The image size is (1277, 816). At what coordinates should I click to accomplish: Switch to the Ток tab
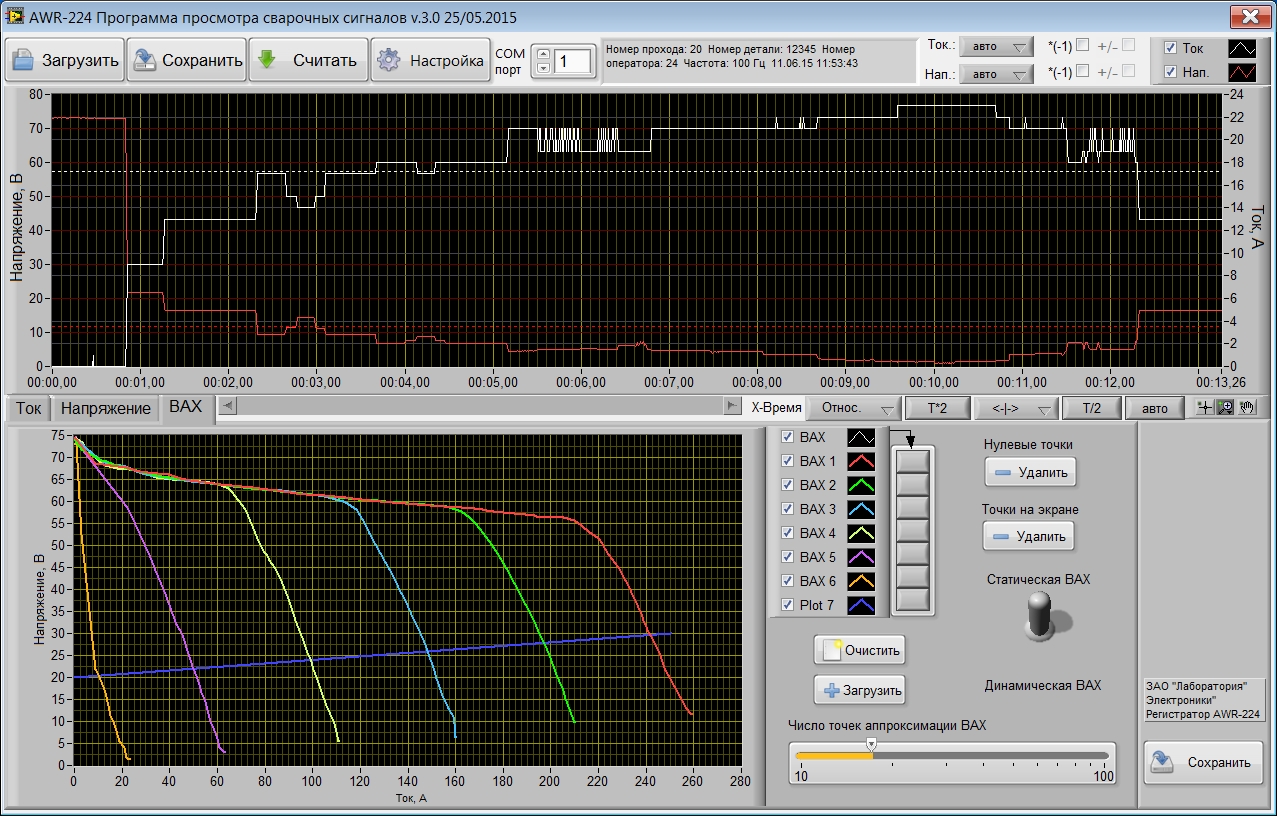tap(29, 408)
